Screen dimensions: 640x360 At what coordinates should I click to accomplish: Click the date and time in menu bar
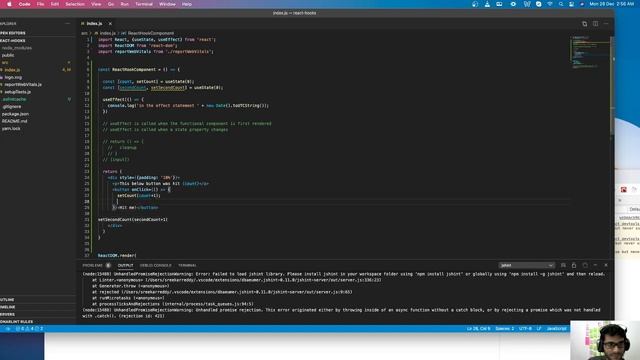click(611, 4)
